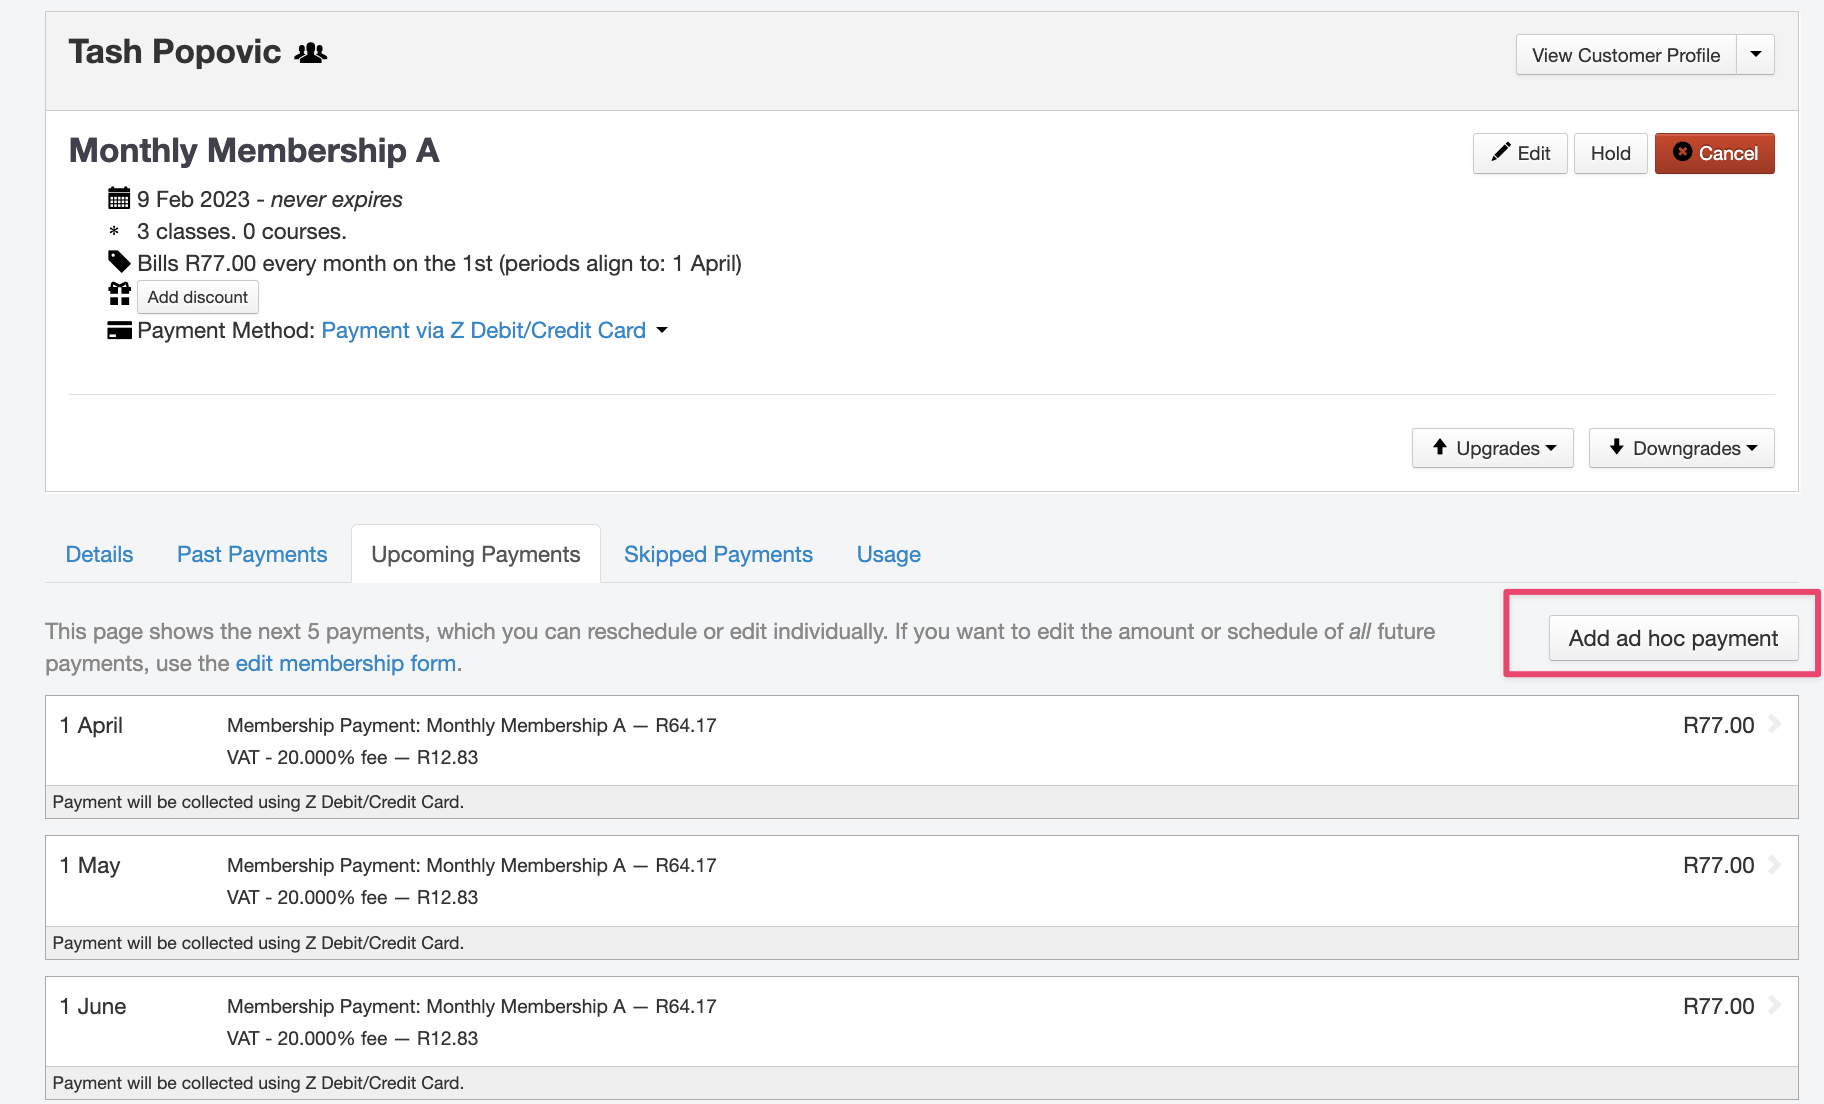Image resolution: width=1824 pixels, height=1104 pixels.
Task: Open the Downgrades dropdown
Action: (x=1681, y=448)
